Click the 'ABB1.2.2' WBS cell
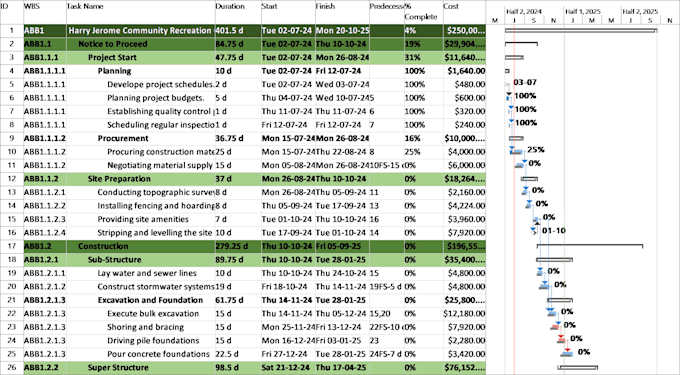 [x=45, y=368]
